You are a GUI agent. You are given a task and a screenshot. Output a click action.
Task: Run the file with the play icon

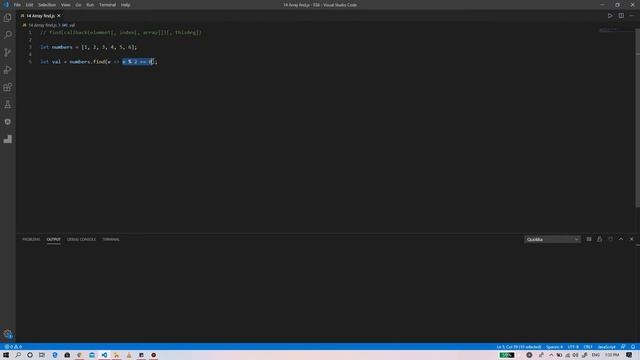pos(610,16)
